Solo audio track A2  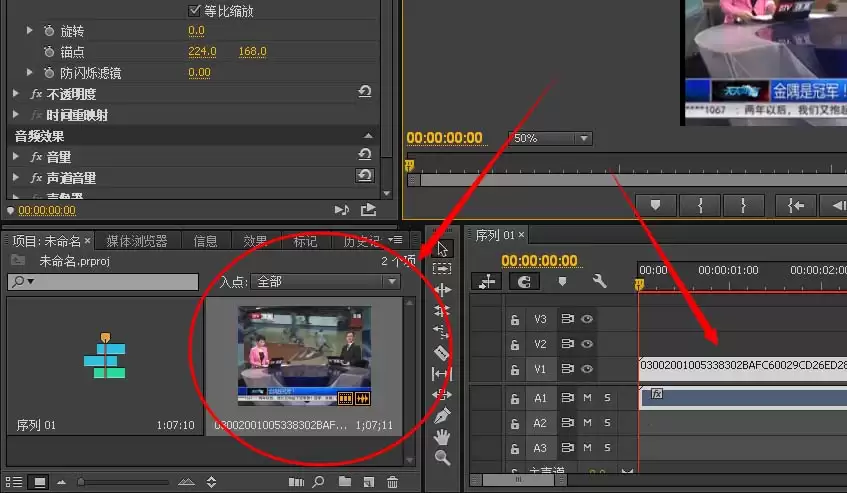(607, 423)
